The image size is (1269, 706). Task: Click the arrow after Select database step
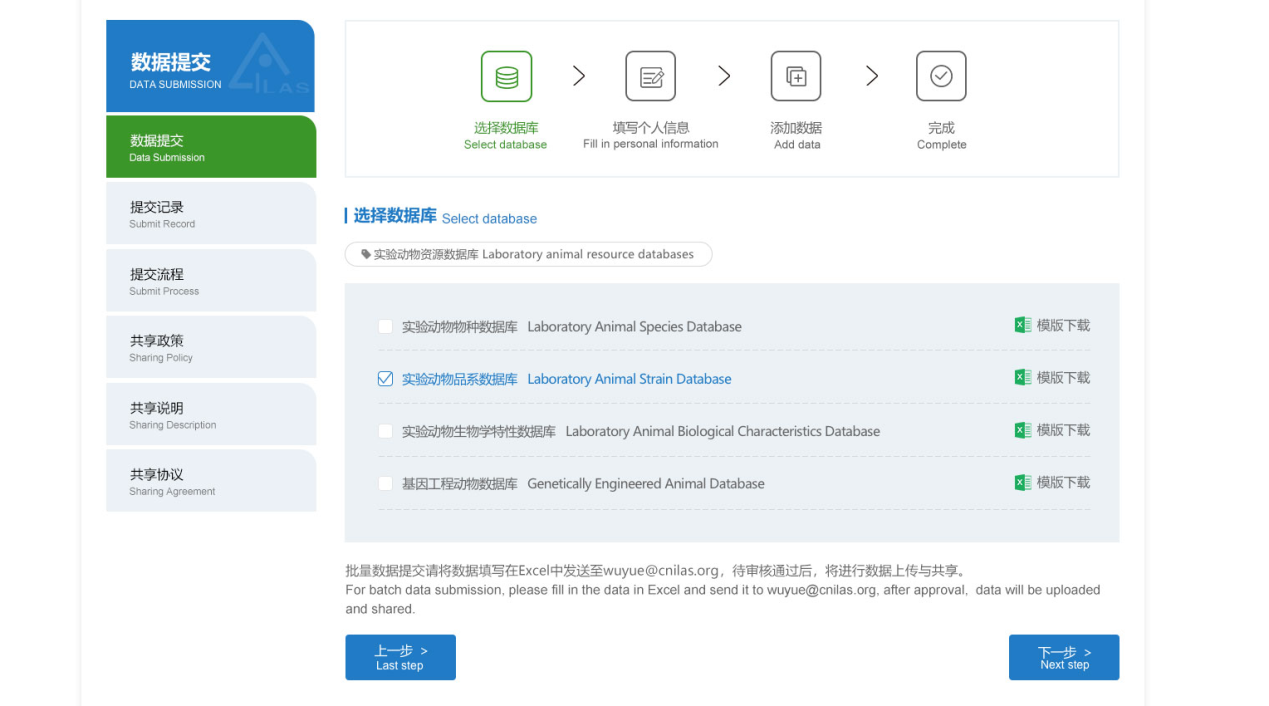(x=579, y=76)
